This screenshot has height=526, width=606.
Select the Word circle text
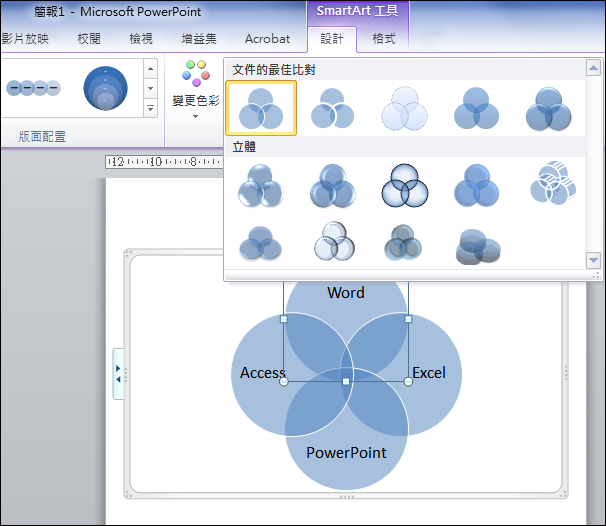coord(346,293)
